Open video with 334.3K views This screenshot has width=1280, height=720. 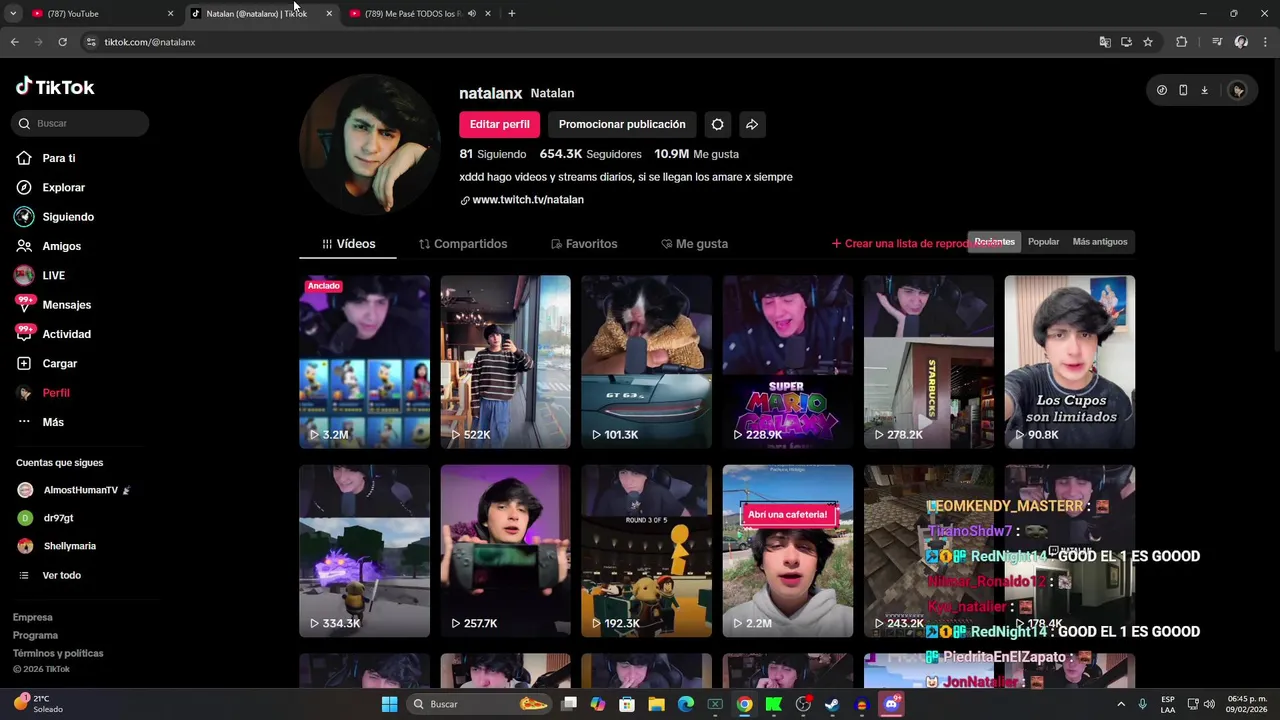(364, 551)
